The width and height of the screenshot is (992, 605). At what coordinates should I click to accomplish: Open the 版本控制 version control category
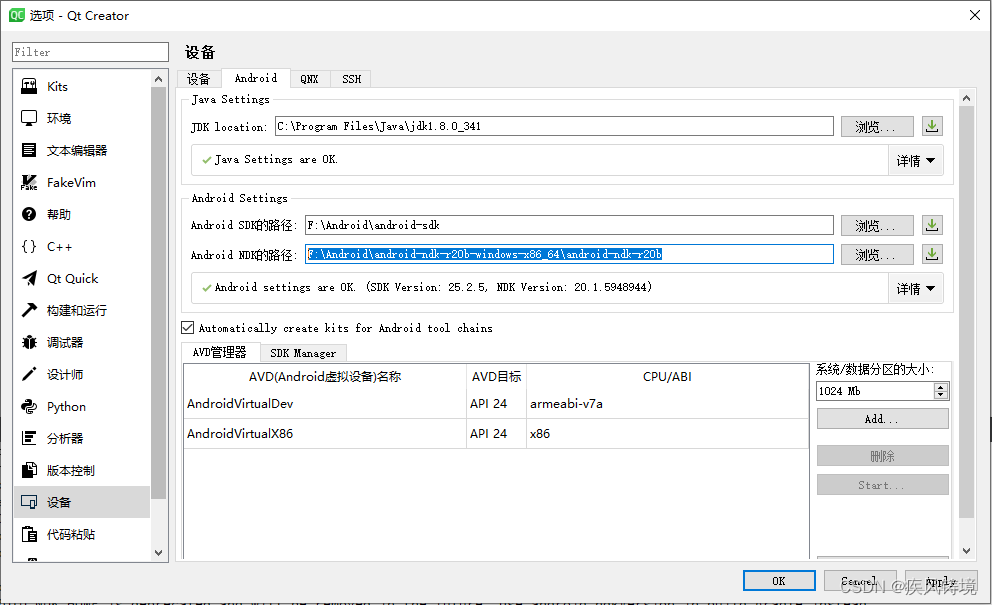pyautogui.click(x=82, y=470)
